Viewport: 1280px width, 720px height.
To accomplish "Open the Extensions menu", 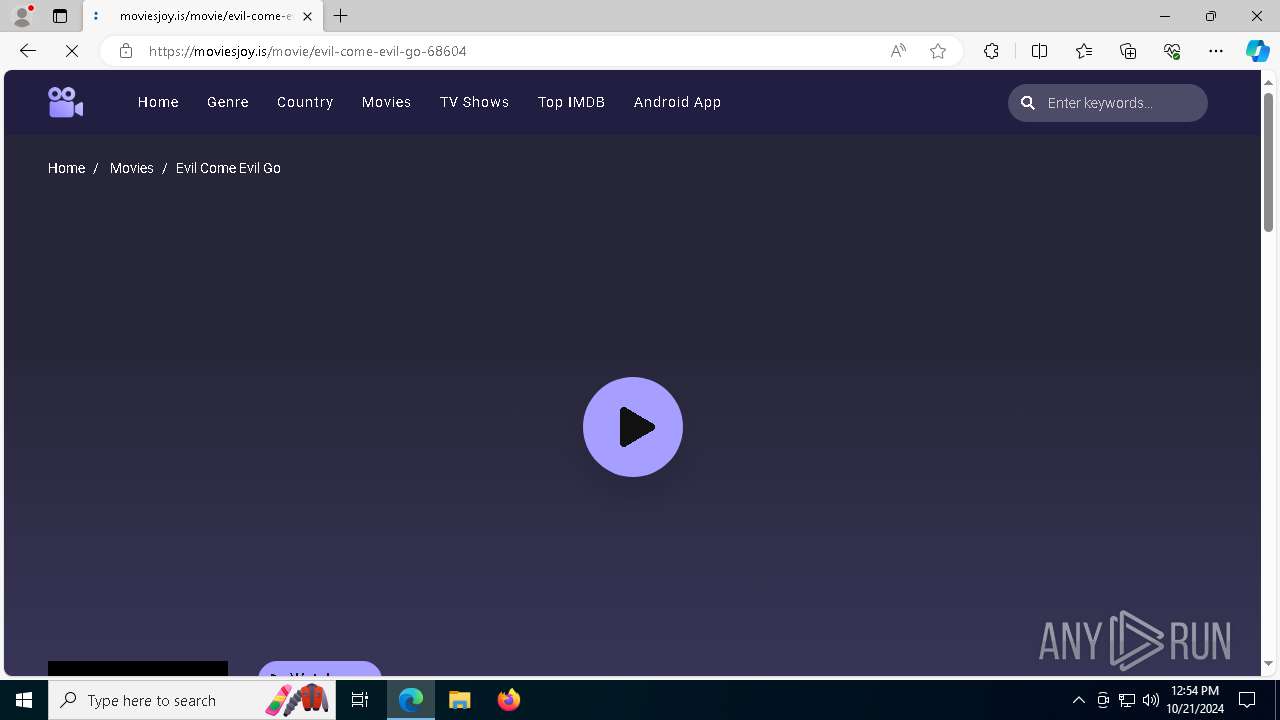I will [991, 51].
